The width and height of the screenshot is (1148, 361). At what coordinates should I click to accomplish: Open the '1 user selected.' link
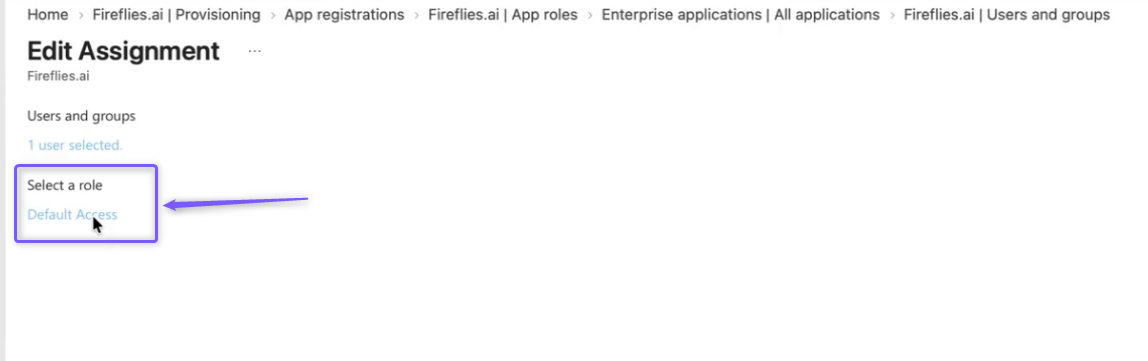(75, 145)
